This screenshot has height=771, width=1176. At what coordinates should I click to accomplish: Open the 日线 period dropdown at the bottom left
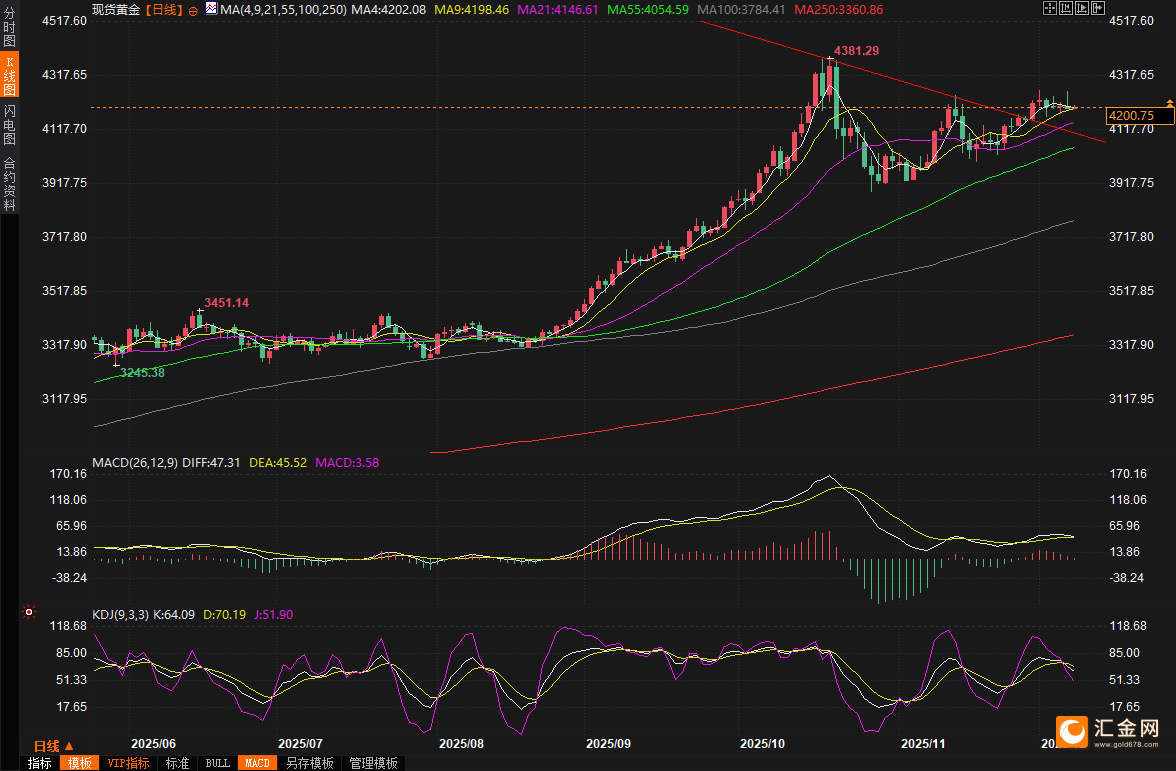(x=54, y=746)
